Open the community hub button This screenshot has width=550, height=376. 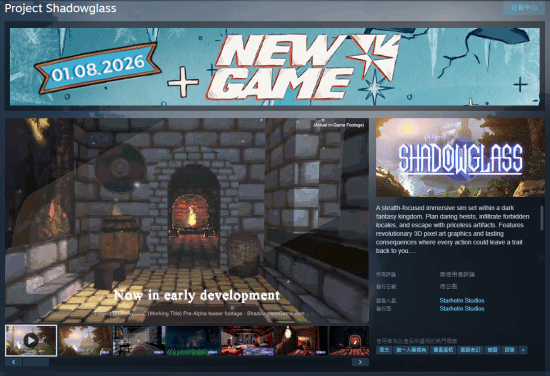[x=524, y=8]
